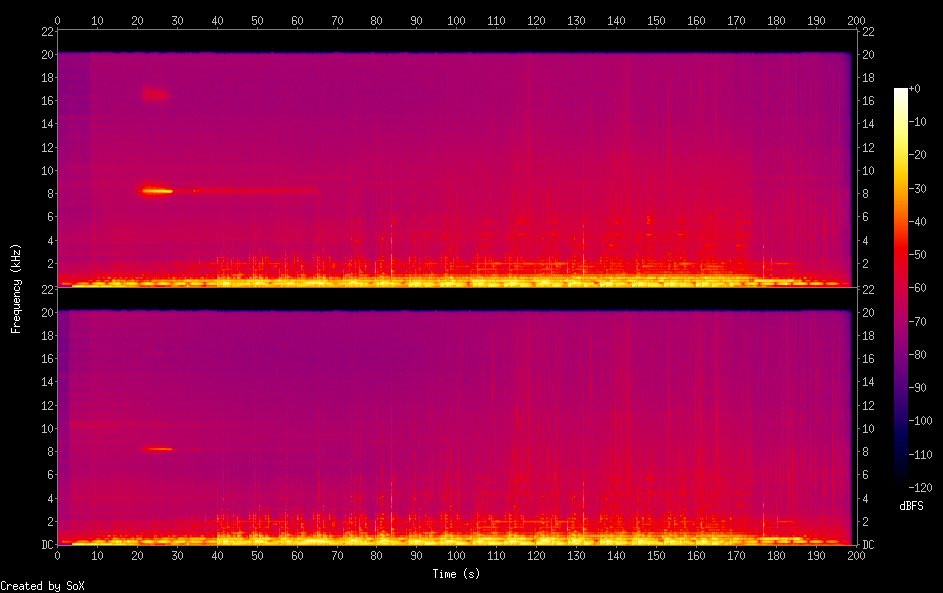Click the +0 label on the color scale
Image resolution: width=943 pixels, height=593 pixels.
[915, 89]
